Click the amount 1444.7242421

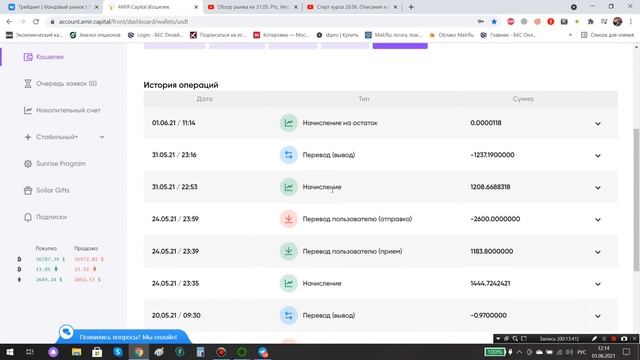(490, 283)
